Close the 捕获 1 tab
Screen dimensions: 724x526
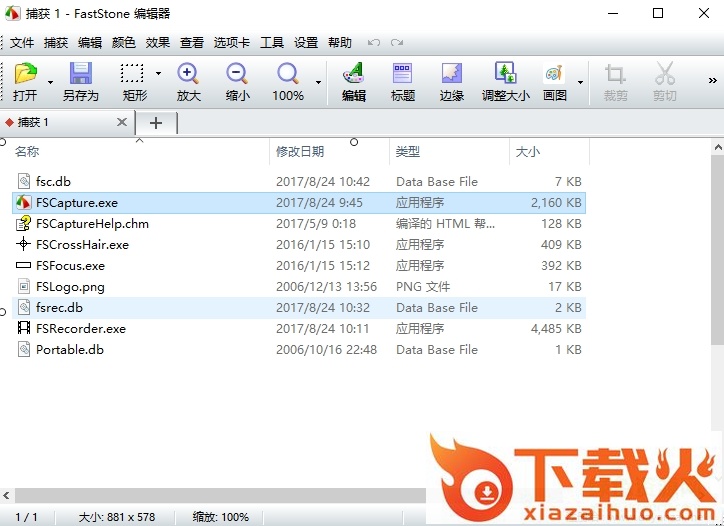(x=122, y=122)
